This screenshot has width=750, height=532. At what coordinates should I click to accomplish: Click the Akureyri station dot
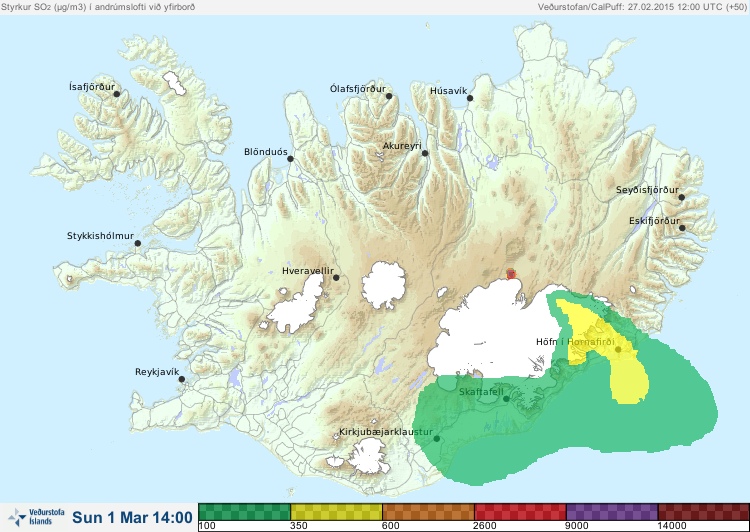[x=425, y=153]
